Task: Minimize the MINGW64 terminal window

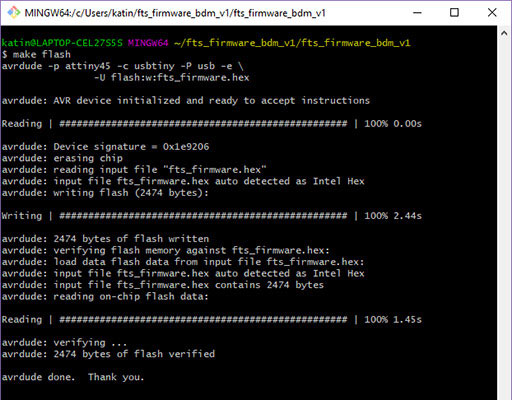Action: pyautogui.click(x=417, y=13)
